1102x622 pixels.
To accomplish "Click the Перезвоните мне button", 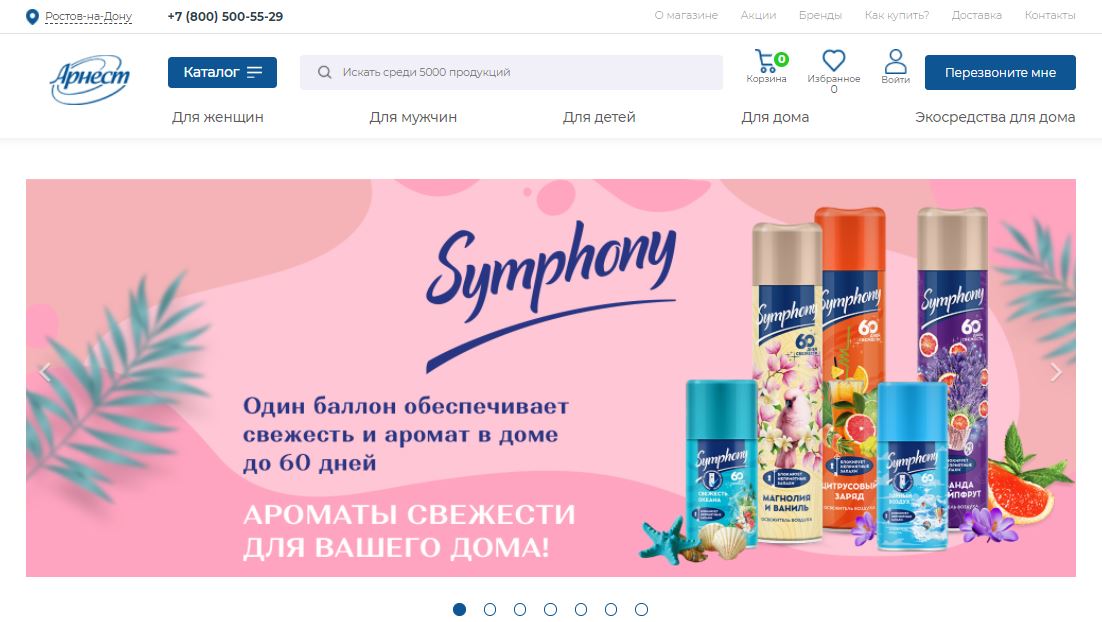I will (x=1000, y=72).
